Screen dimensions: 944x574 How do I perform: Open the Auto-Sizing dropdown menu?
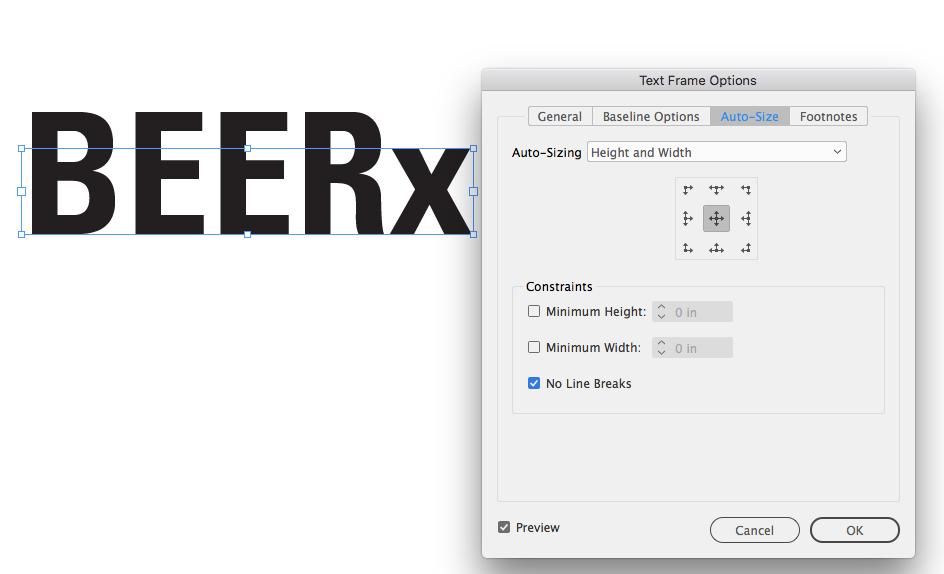716,152
